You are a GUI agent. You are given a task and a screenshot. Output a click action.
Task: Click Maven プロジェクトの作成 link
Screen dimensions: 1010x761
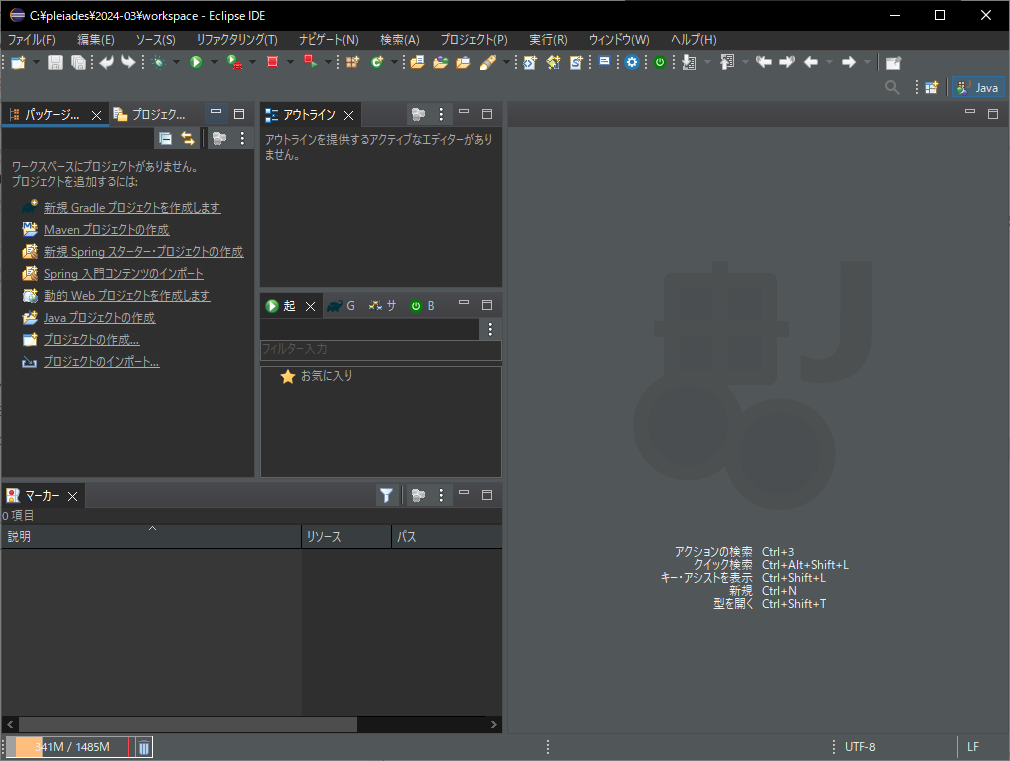point(106,229)
